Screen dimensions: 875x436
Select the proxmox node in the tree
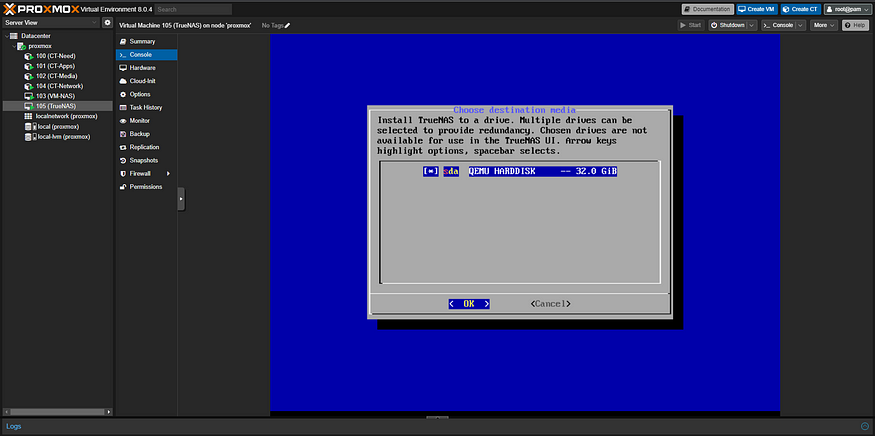40,46
